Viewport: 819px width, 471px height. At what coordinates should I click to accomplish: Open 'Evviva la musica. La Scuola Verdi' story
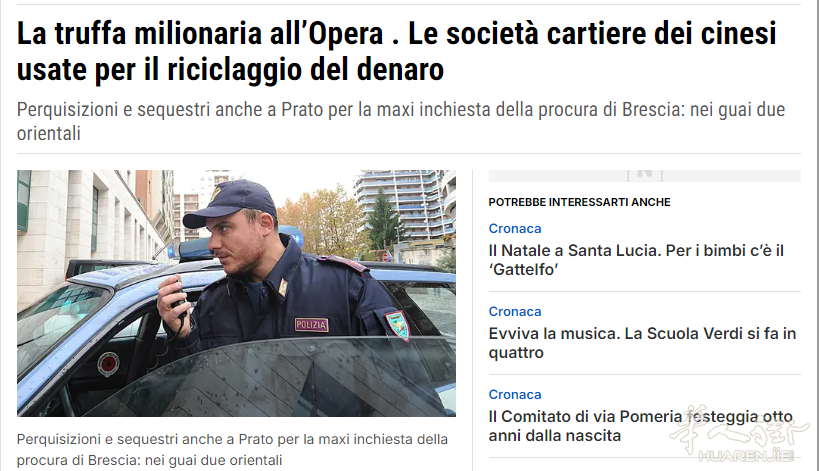(x=642, y=343)
